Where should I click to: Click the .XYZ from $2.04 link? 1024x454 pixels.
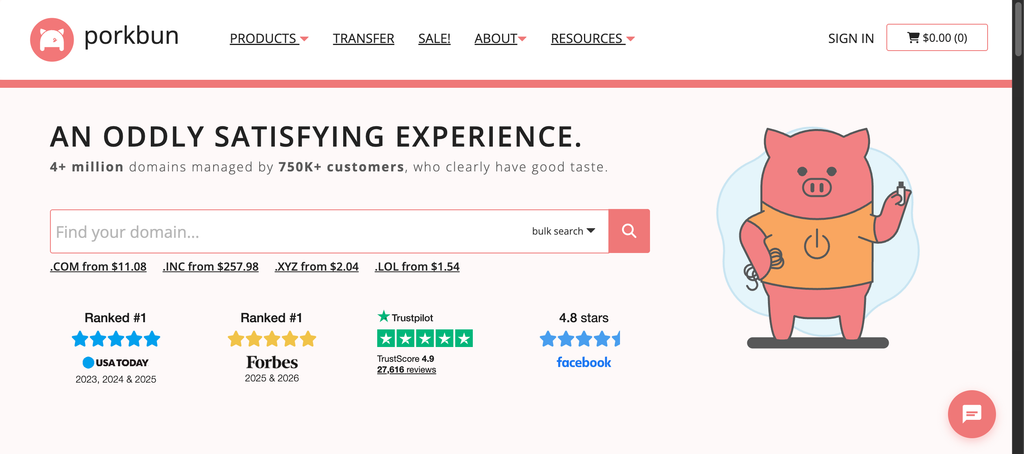coord(317,267)
